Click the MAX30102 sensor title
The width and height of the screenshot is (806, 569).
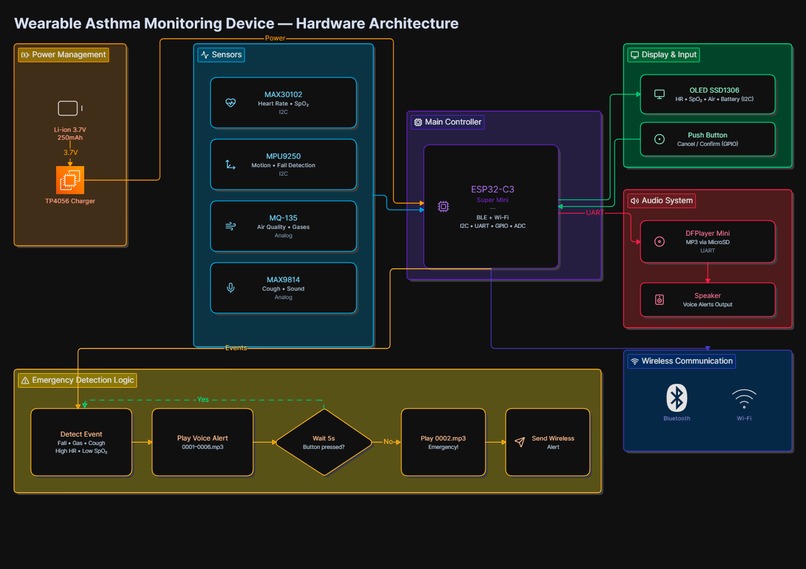tap(283, 95)
